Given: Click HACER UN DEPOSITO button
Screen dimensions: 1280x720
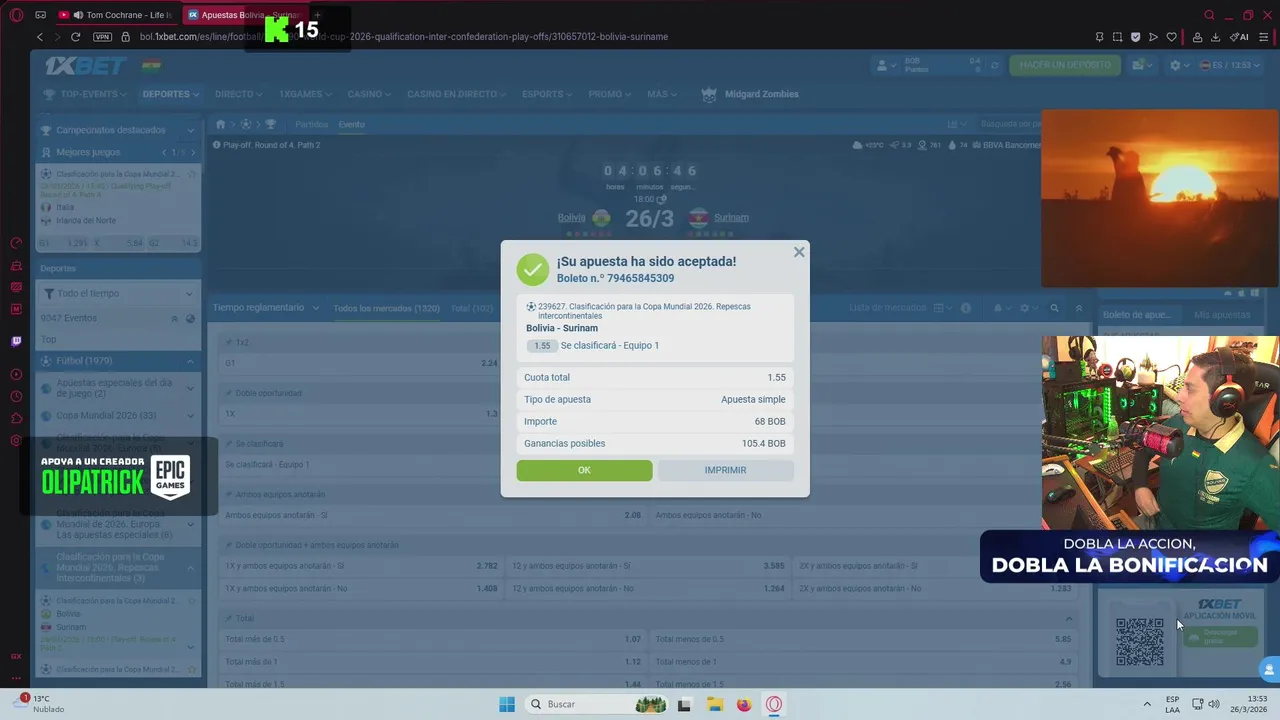Looking at the screenshot, I should 1065,65.
